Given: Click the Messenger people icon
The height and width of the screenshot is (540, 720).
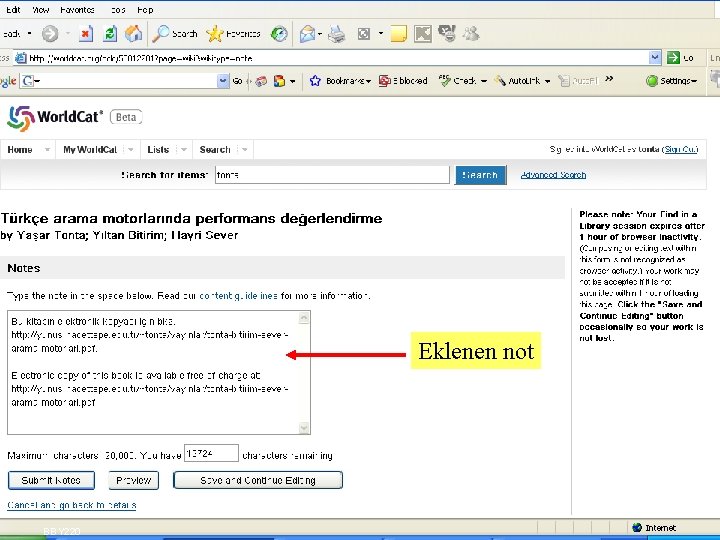Looking at the screenshot, I should click(471, 34).
